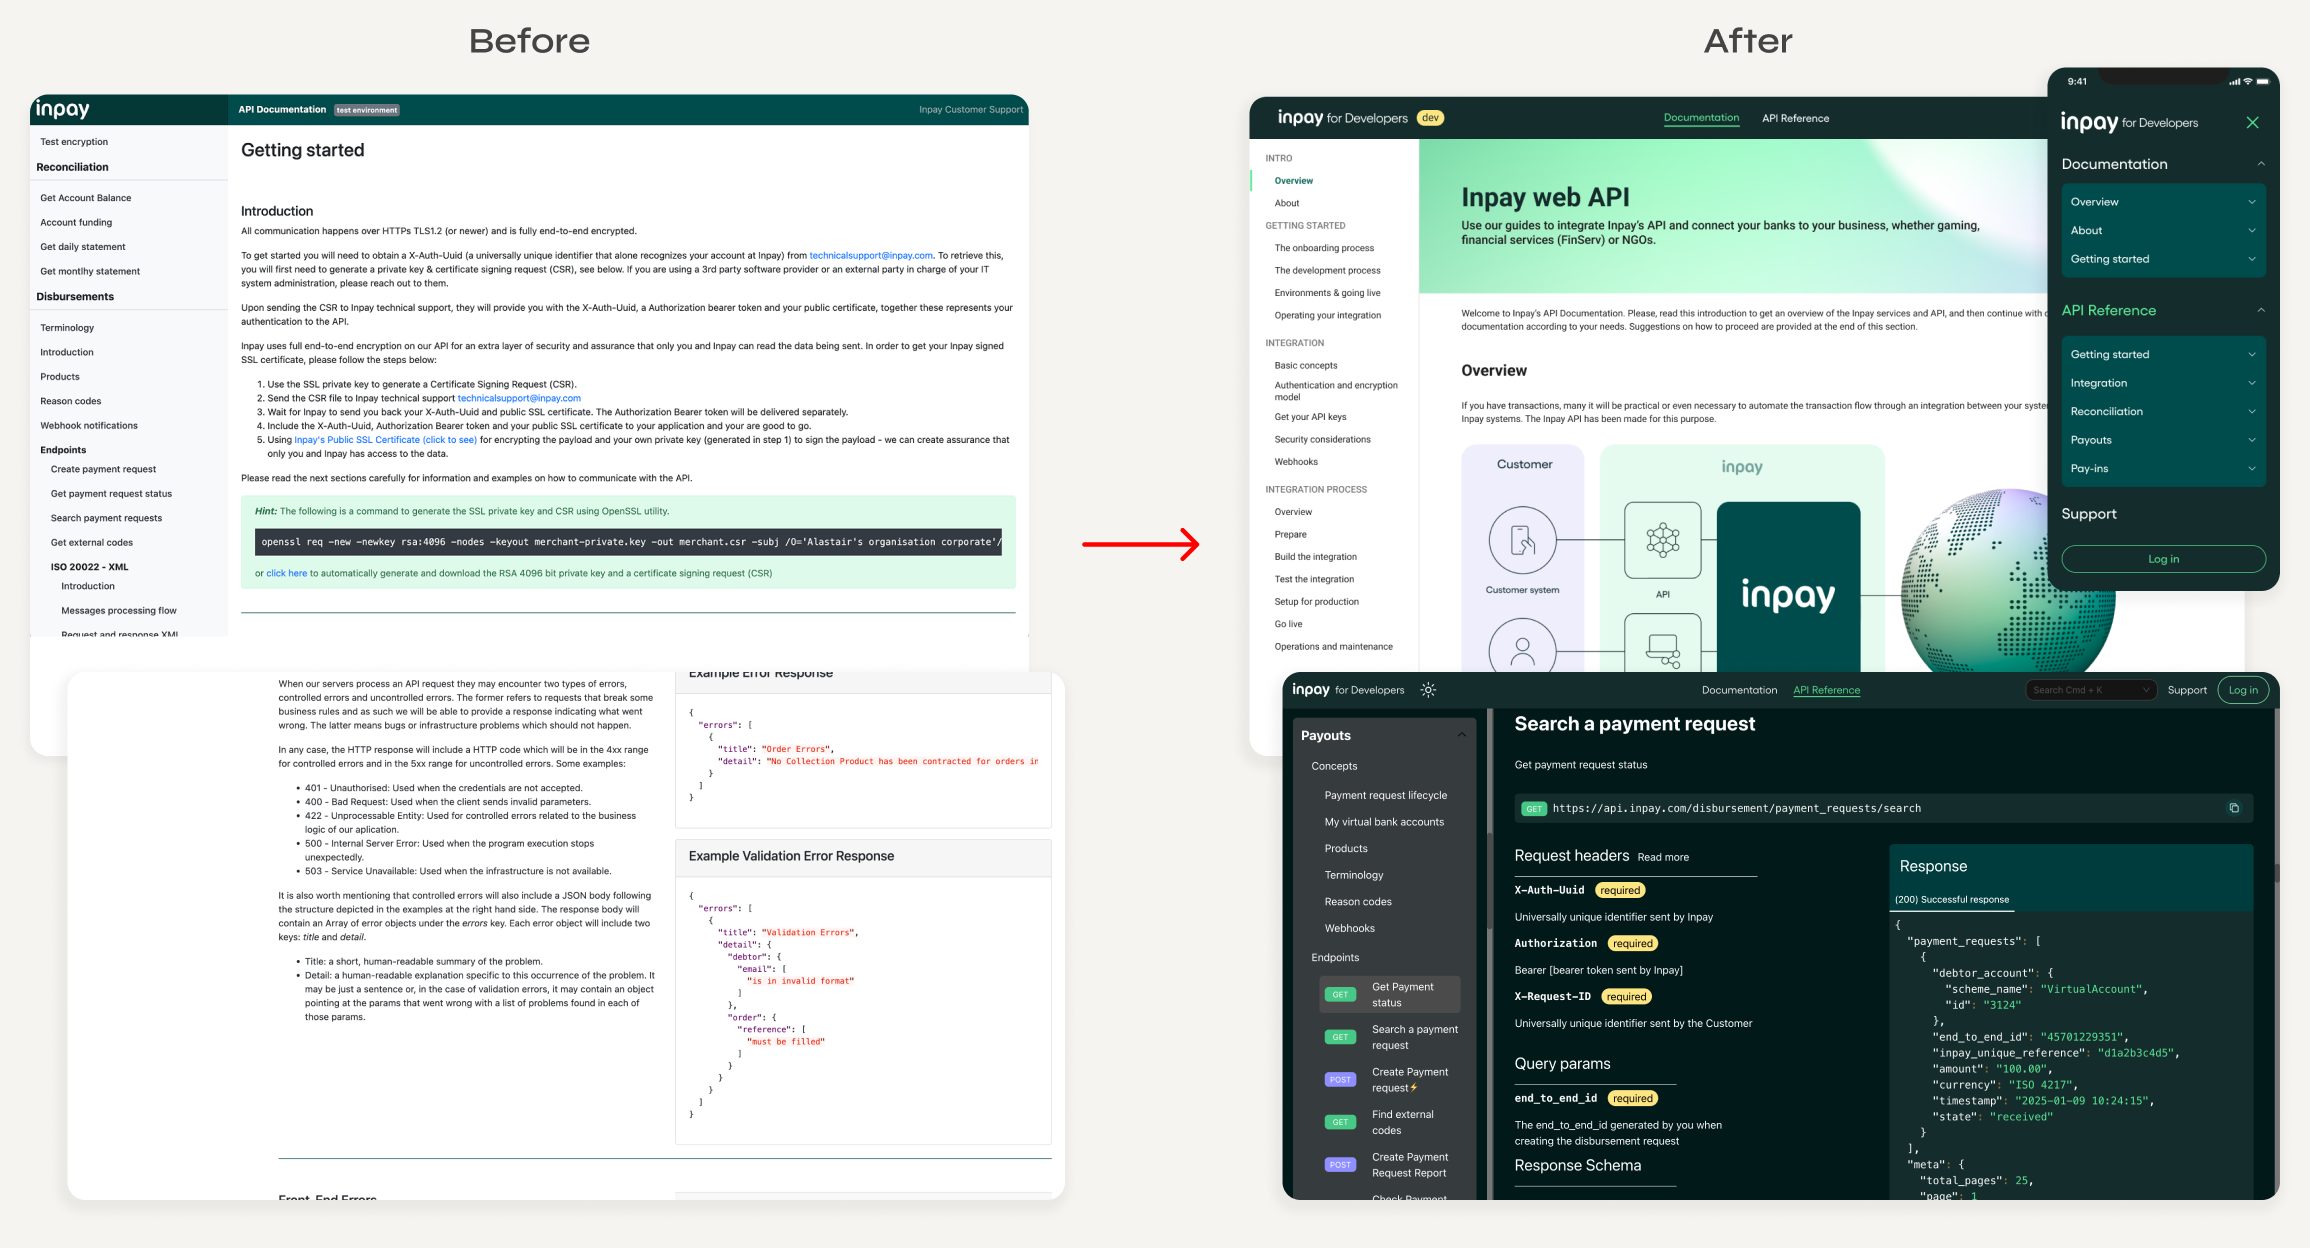Screen dimensions: 2310x1248
Task: Collapse Documentation section in mobile menu
Action: point(2261,164)
